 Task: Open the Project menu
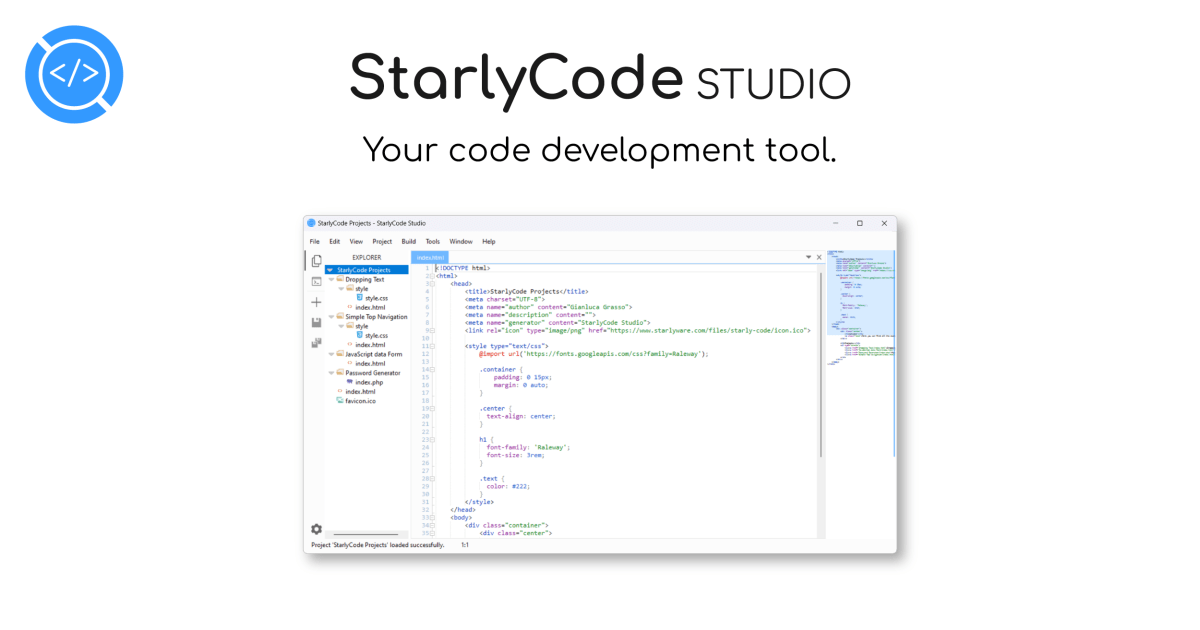pyautogui.click(x=382, y=241)
